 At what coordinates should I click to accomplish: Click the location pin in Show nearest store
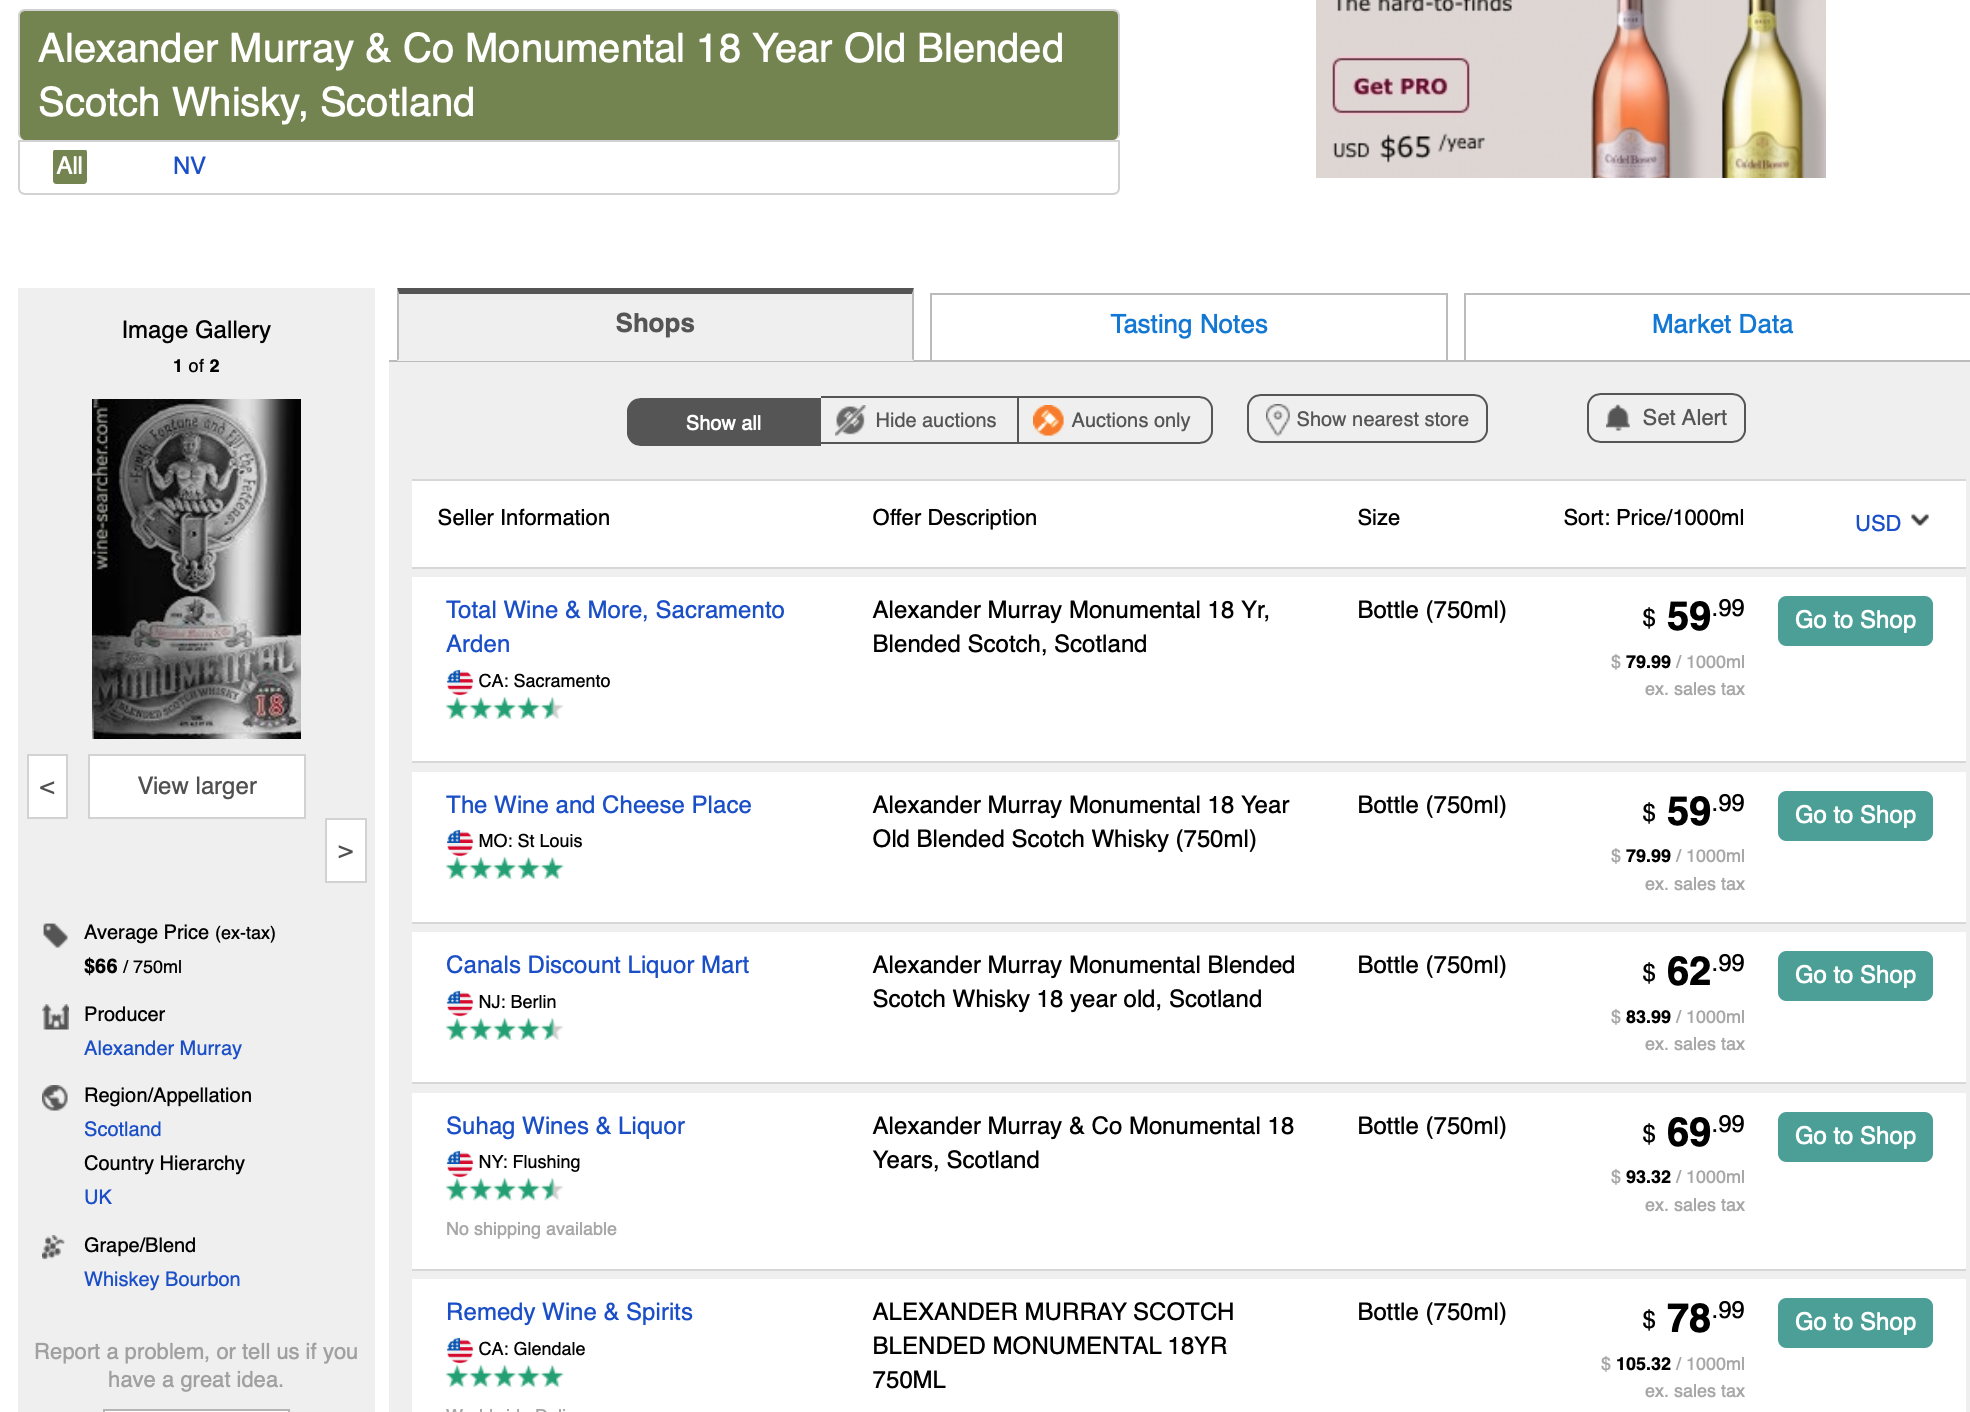(1277, 419)
